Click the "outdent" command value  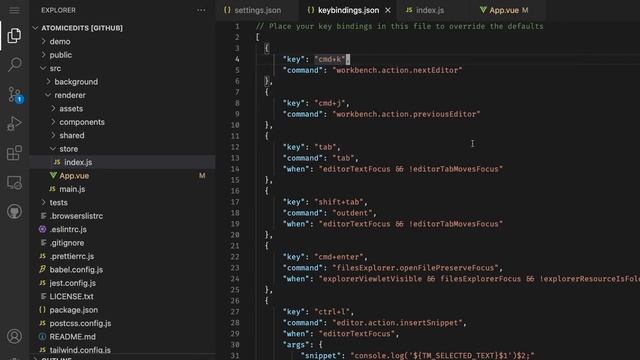click(352, 213)
